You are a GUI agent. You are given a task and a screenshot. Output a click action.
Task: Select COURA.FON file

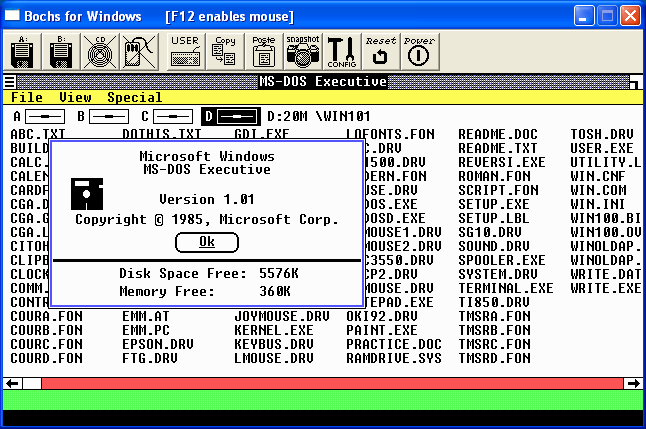pyautogui.click(x=47, y=316)
